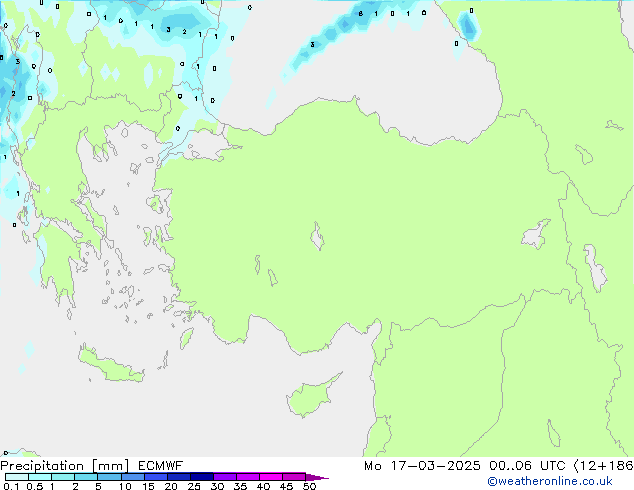Select the dark navy 25–30 mm swatch
Screen dimensions: 634x490
pyautogui.click(x=201, y=477)
